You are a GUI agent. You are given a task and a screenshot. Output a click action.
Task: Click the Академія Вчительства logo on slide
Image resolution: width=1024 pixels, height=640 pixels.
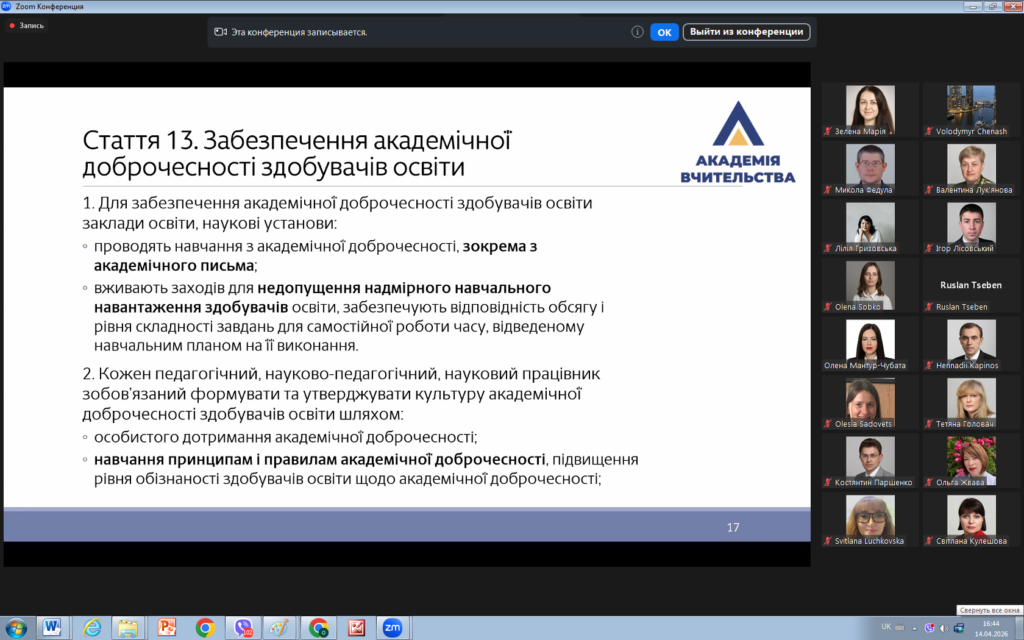[x=737, y=143]
